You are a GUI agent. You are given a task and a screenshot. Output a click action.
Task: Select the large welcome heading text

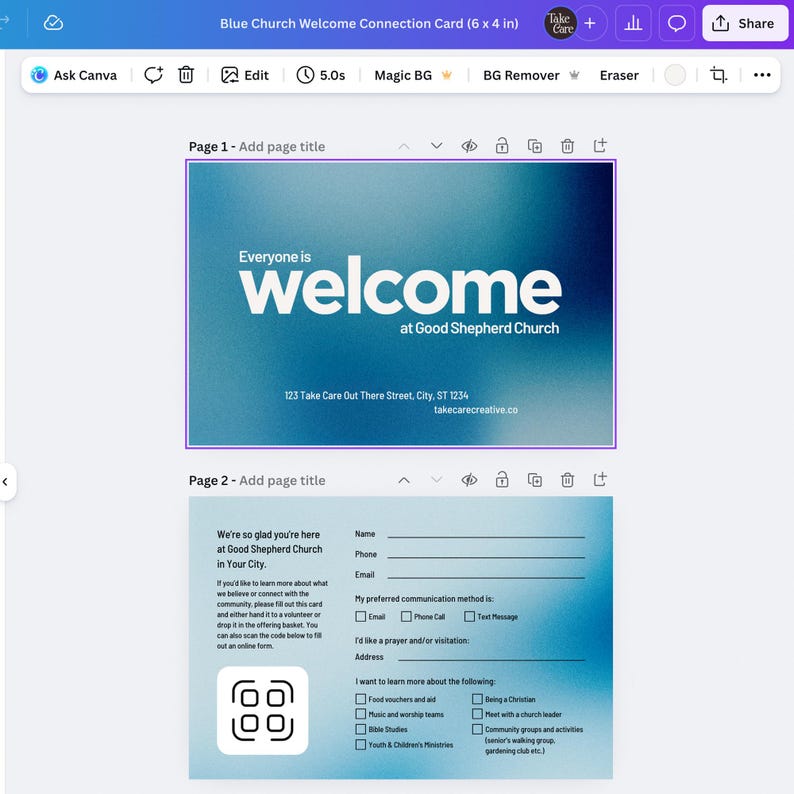pyautogui.click(x=401, y=287)
